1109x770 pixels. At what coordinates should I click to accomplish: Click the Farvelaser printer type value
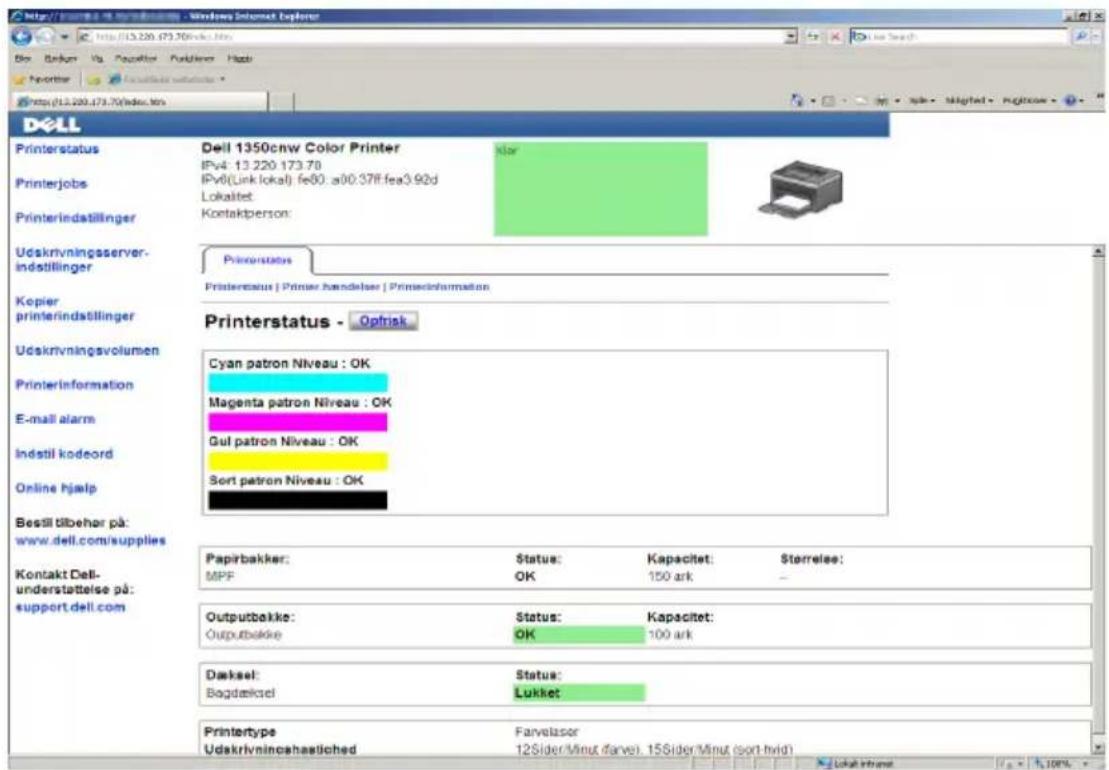(x=547, y=732)
